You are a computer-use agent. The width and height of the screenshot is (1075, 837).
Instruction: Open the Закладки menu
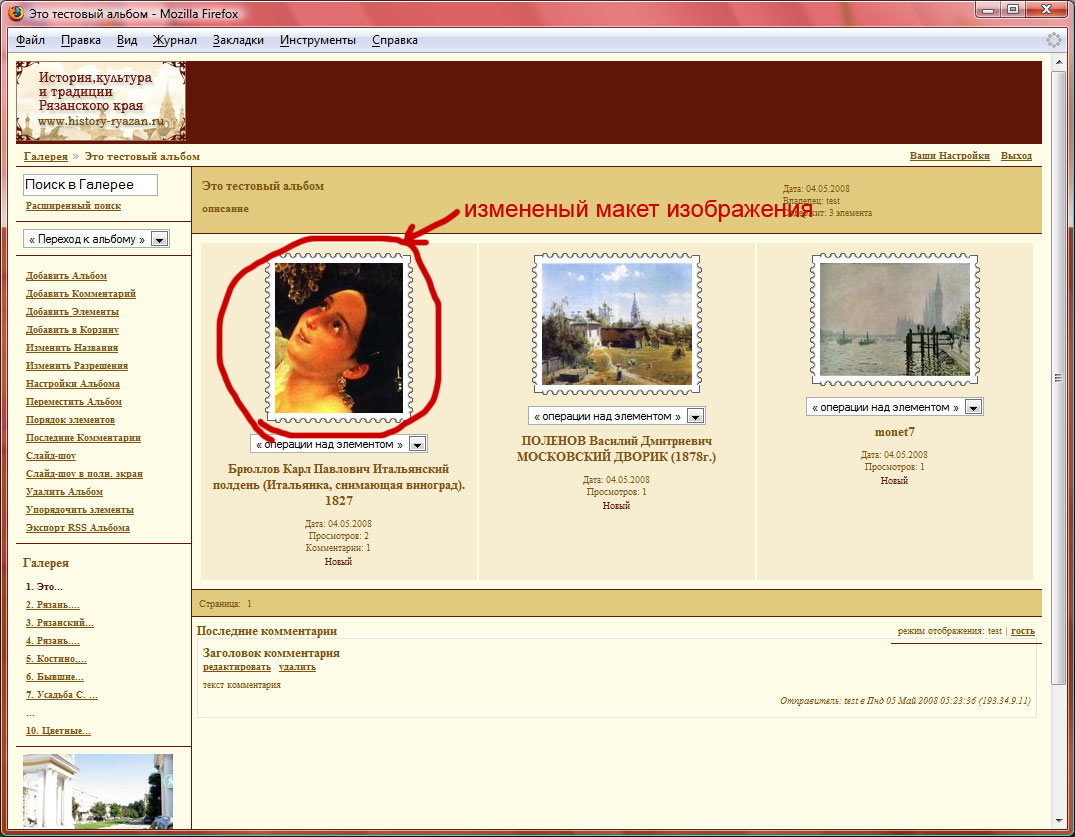point(238,40)
